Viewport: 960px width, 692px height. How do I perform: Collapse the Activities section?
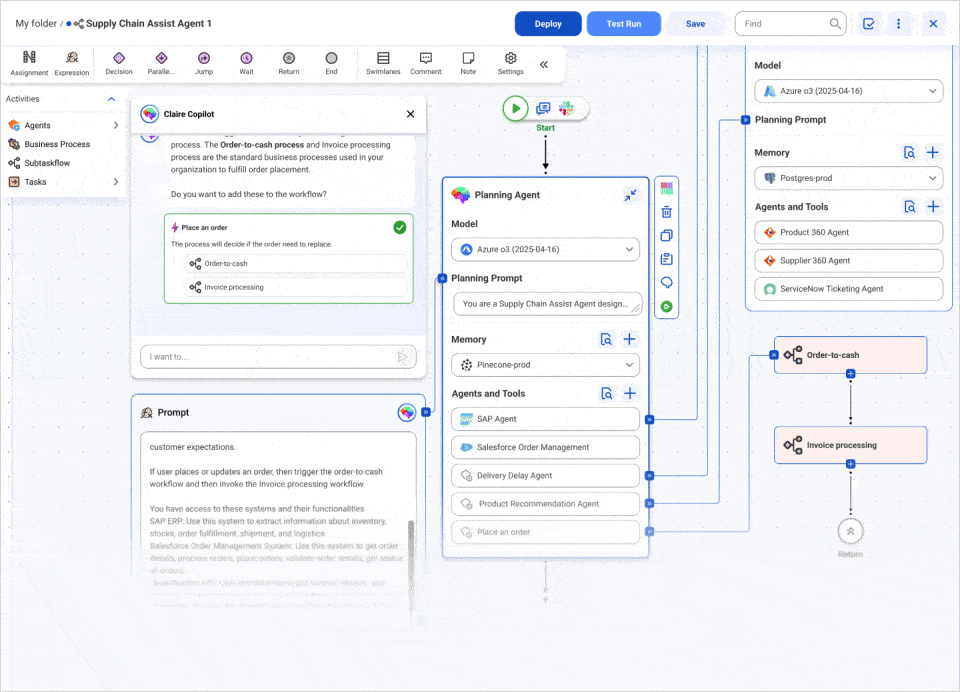[x=111, y=99]
